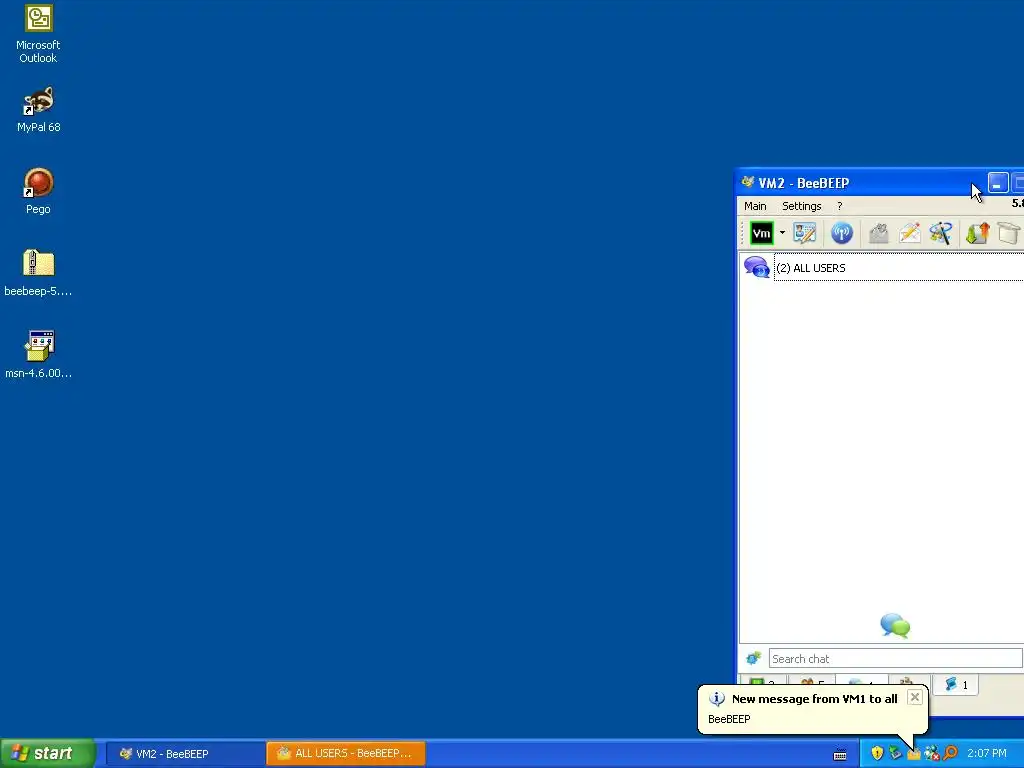The height and width of the screenshot is (768, 1024).
Task: Click the keyboard icon on the taskbar
Action: coord(840,754)
